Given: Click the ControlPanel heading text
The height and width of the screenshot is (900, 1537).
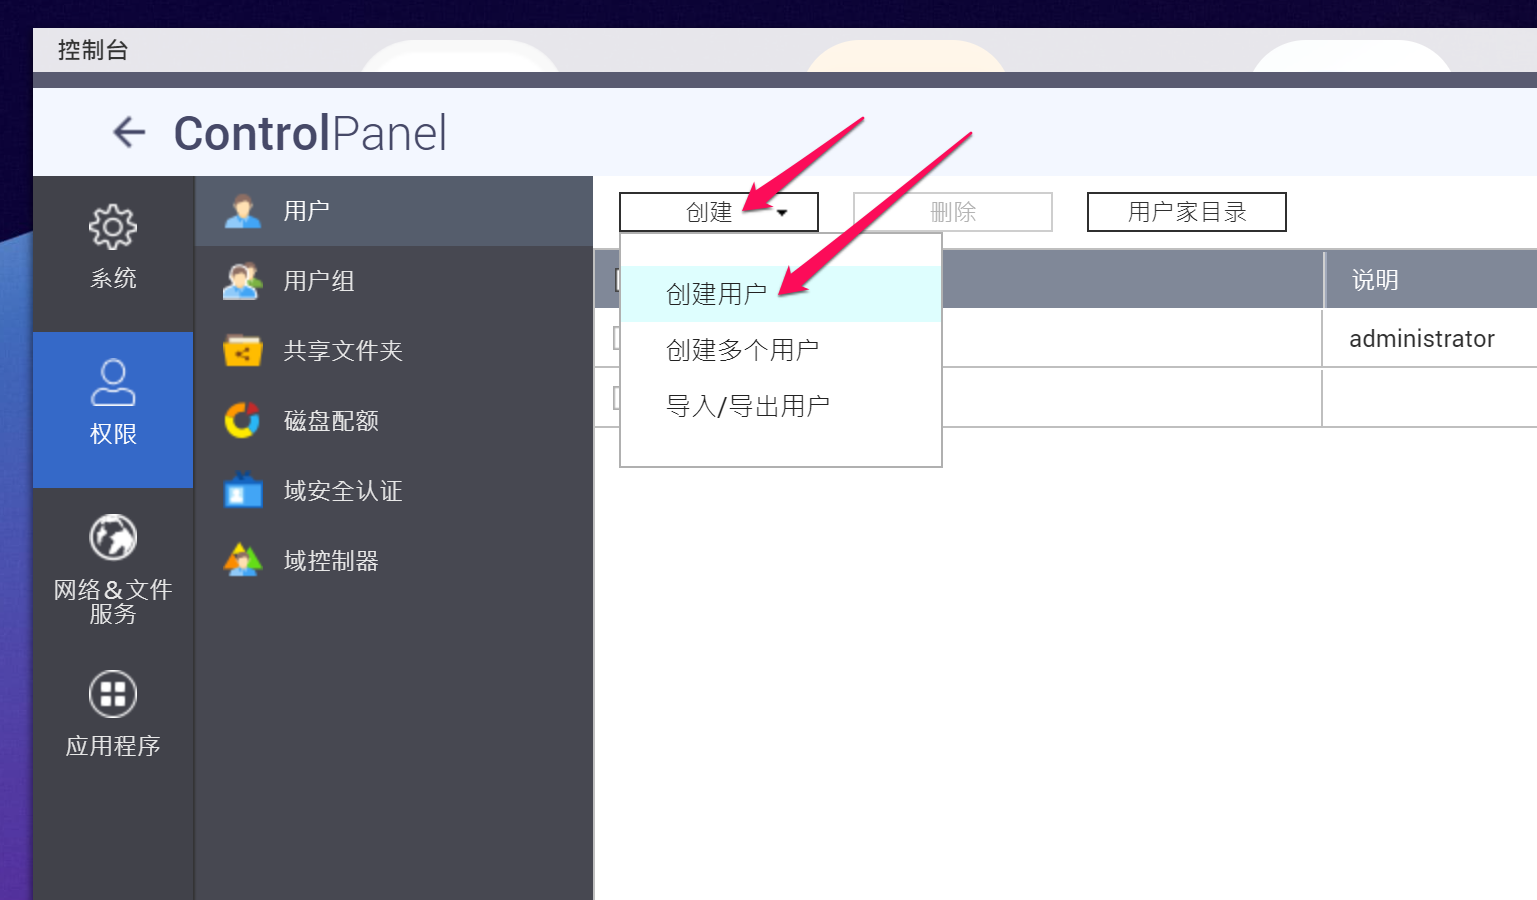Looking at the screenshot, I should tap(310, 133).
